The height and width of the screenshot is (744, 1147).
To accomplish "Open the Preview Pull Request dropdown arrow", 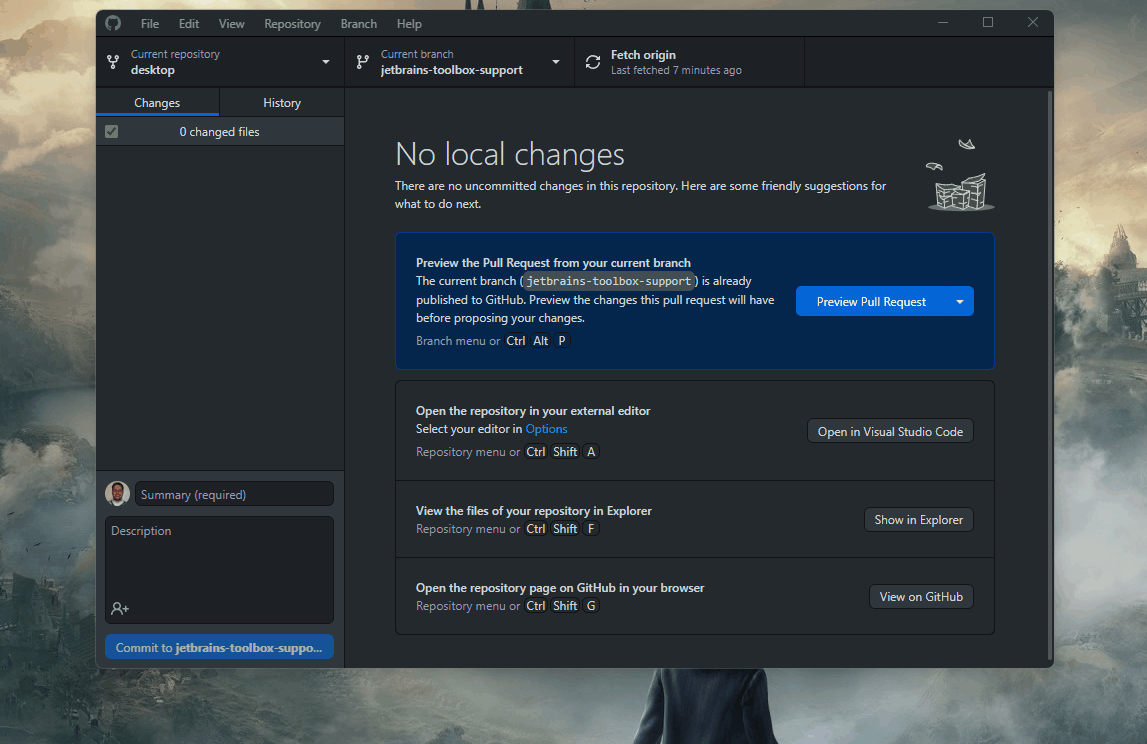I will (x=958, y=300).
